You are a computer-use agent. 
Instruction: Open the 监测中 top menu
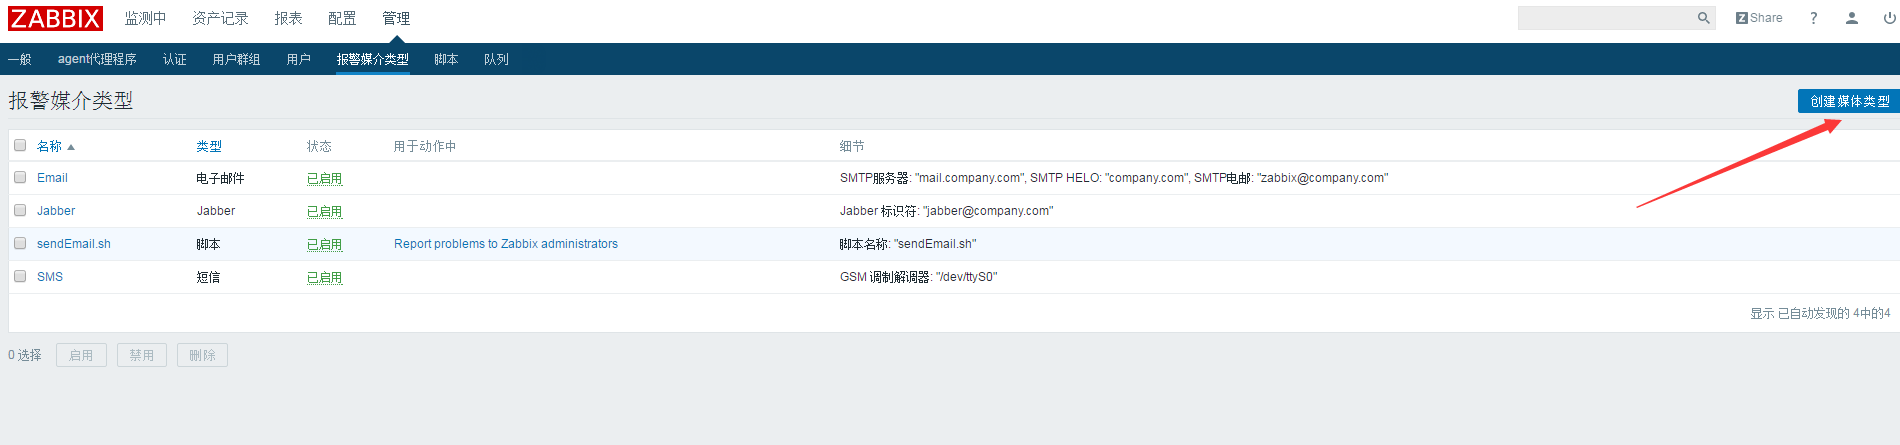coord(145,18)
